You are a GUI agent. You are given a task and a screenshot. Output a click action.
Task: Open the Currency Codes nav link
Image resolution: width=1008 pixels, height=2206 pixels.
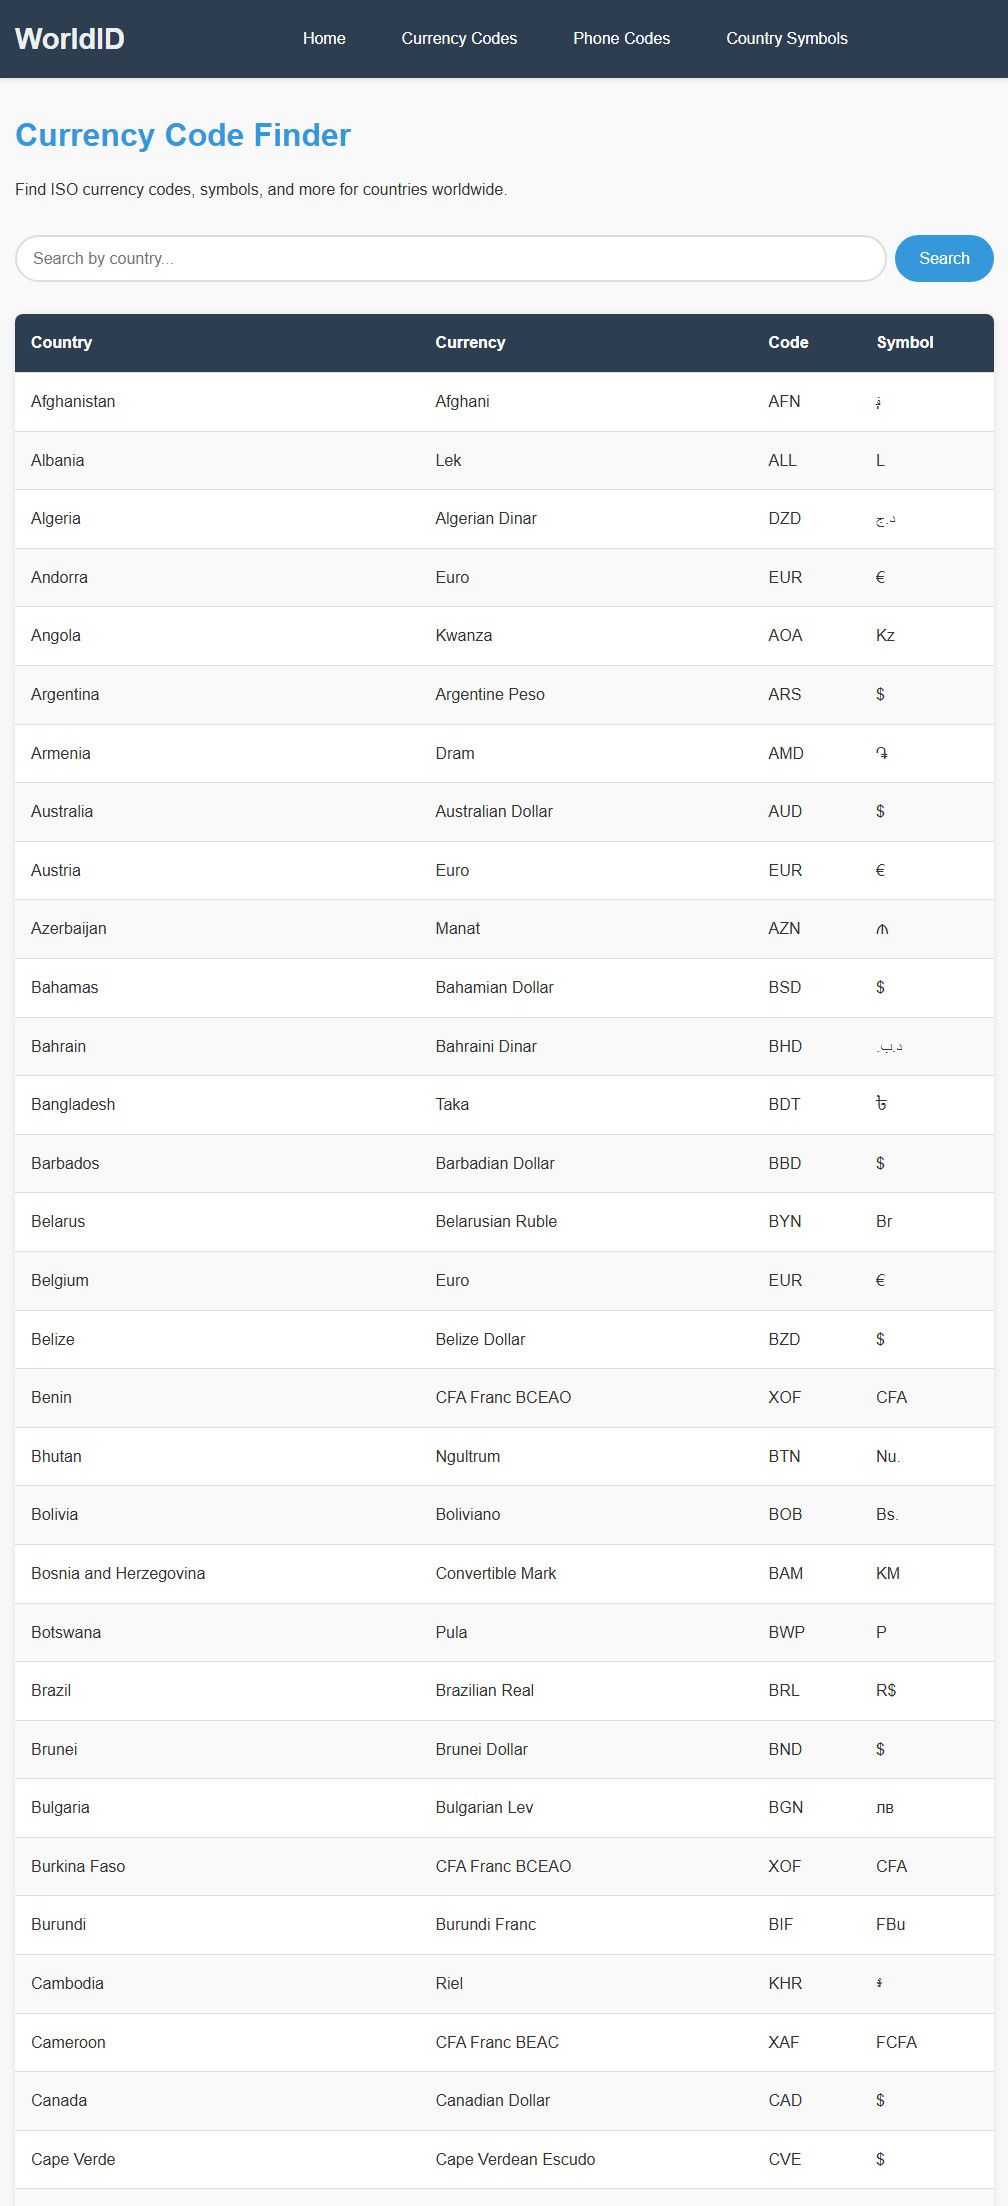coord(459,39)
